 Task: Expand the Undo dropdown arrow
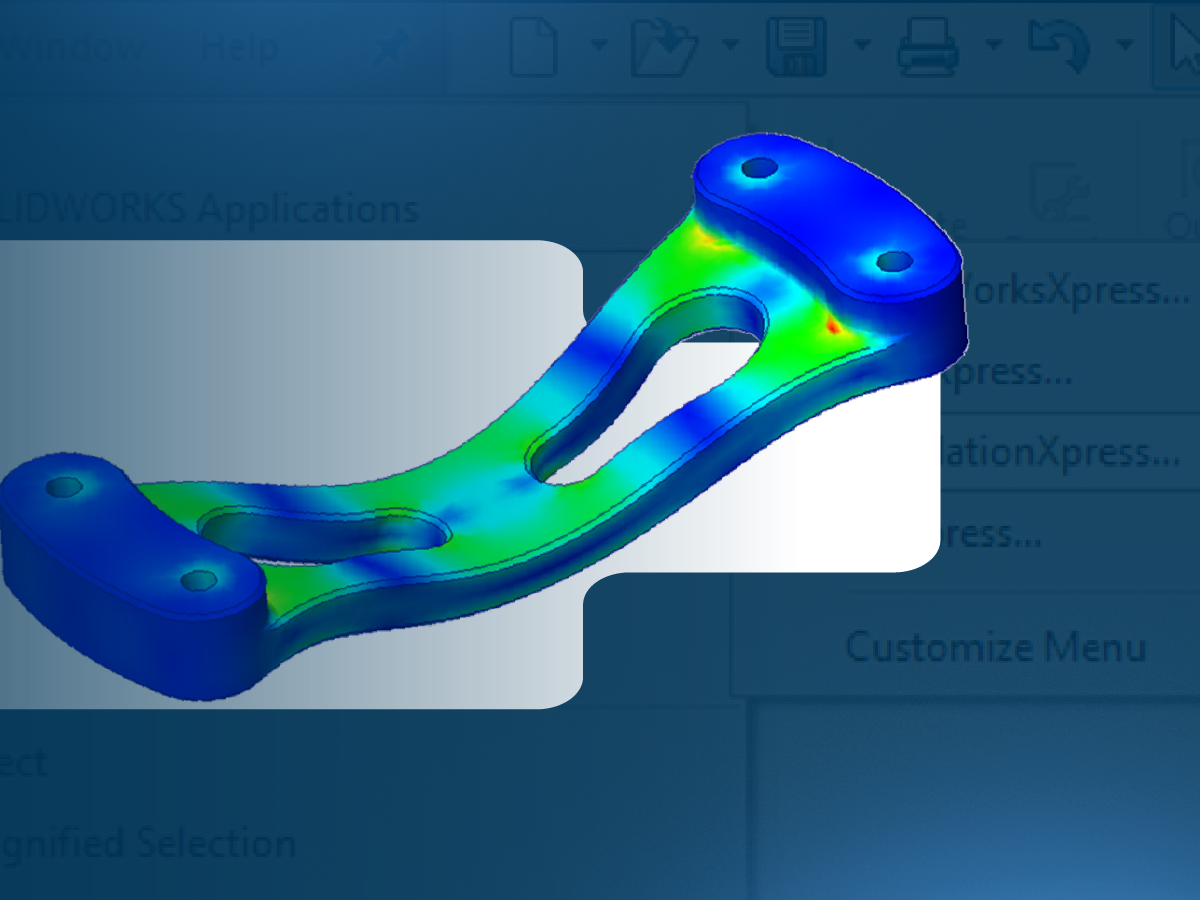pyautogui.click(x=1125, y=46)
